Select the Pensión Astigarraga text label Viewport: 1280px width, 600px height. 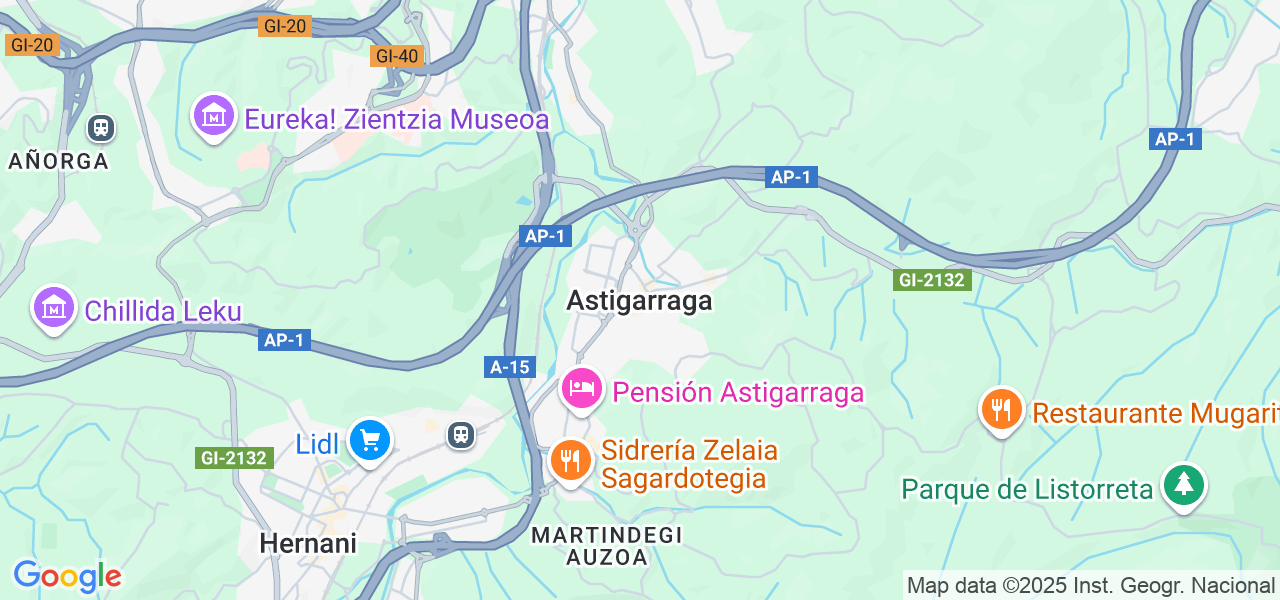pyautogui.click(x=738, y=393)
